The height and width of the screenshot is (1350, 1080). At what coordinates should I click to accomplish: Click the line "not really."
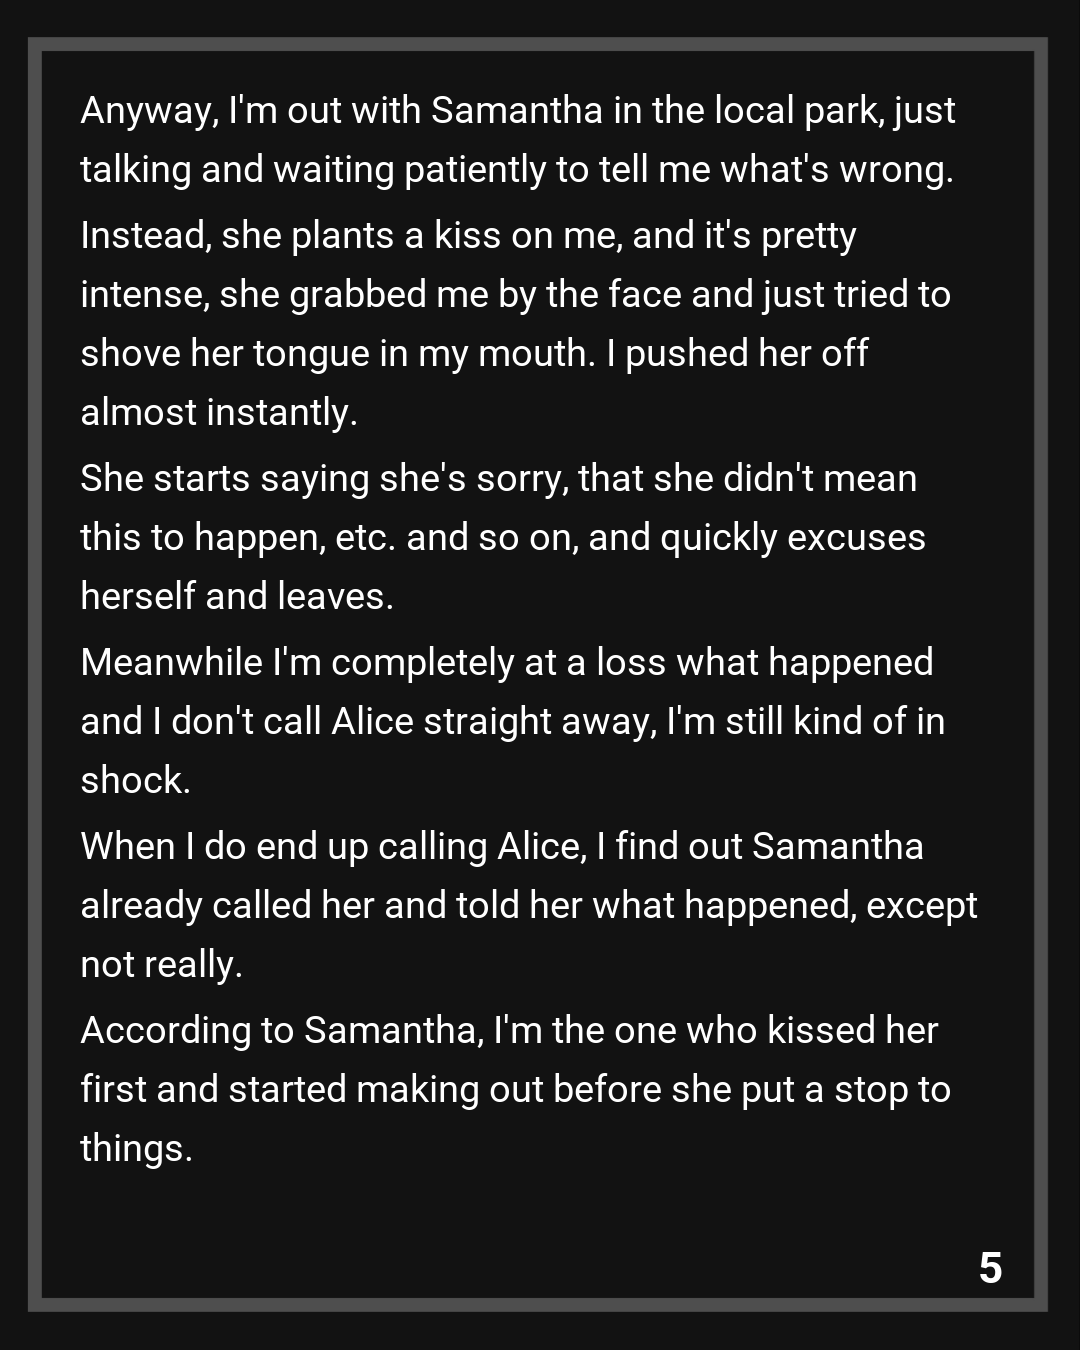coord(161,965)
